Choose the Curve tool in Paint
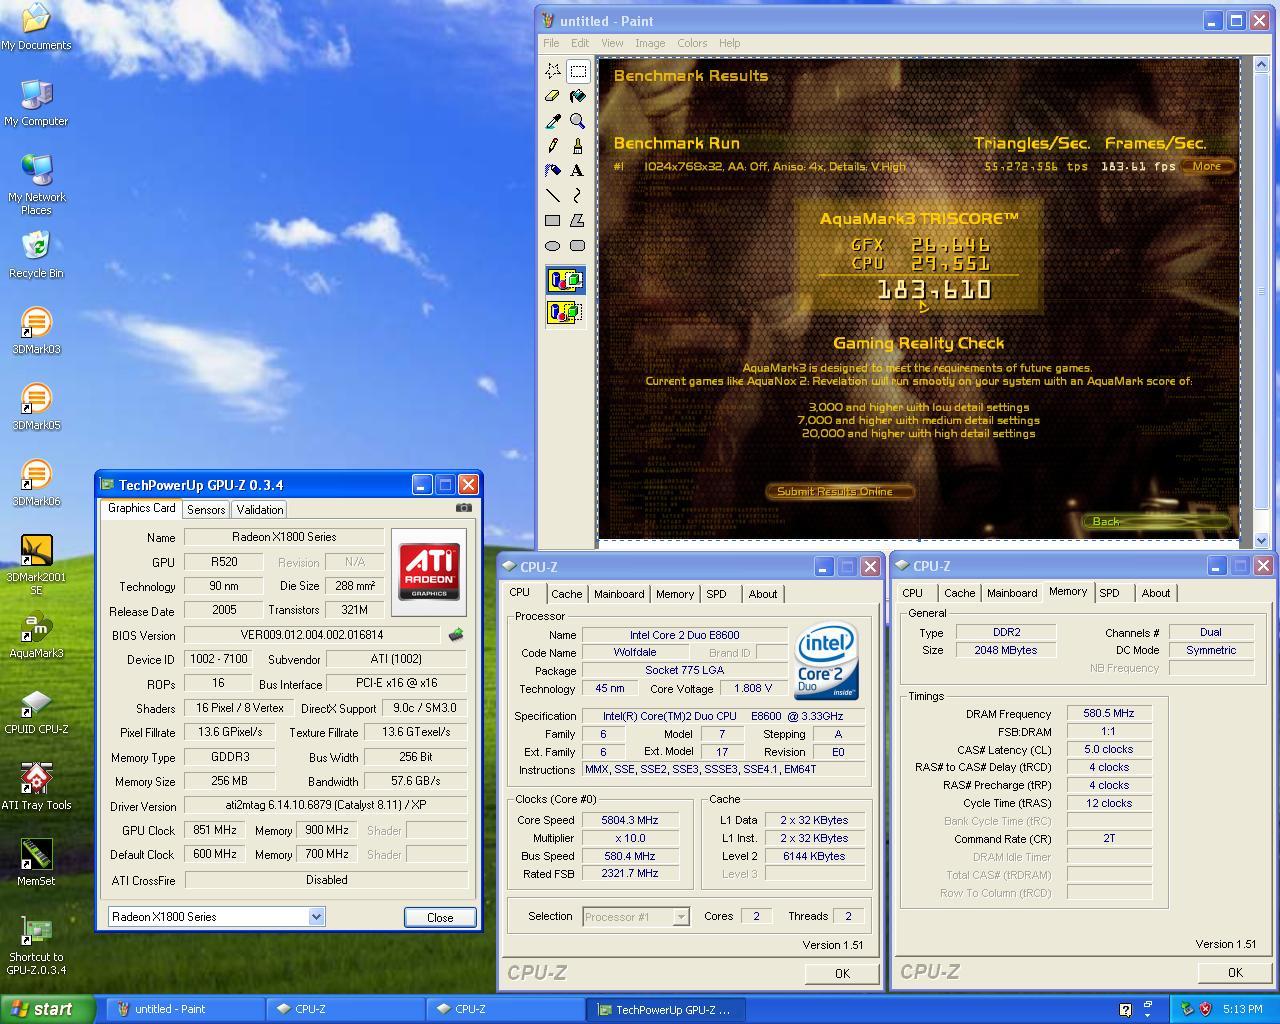1280x1024 pixels. (x=578, y=196)
